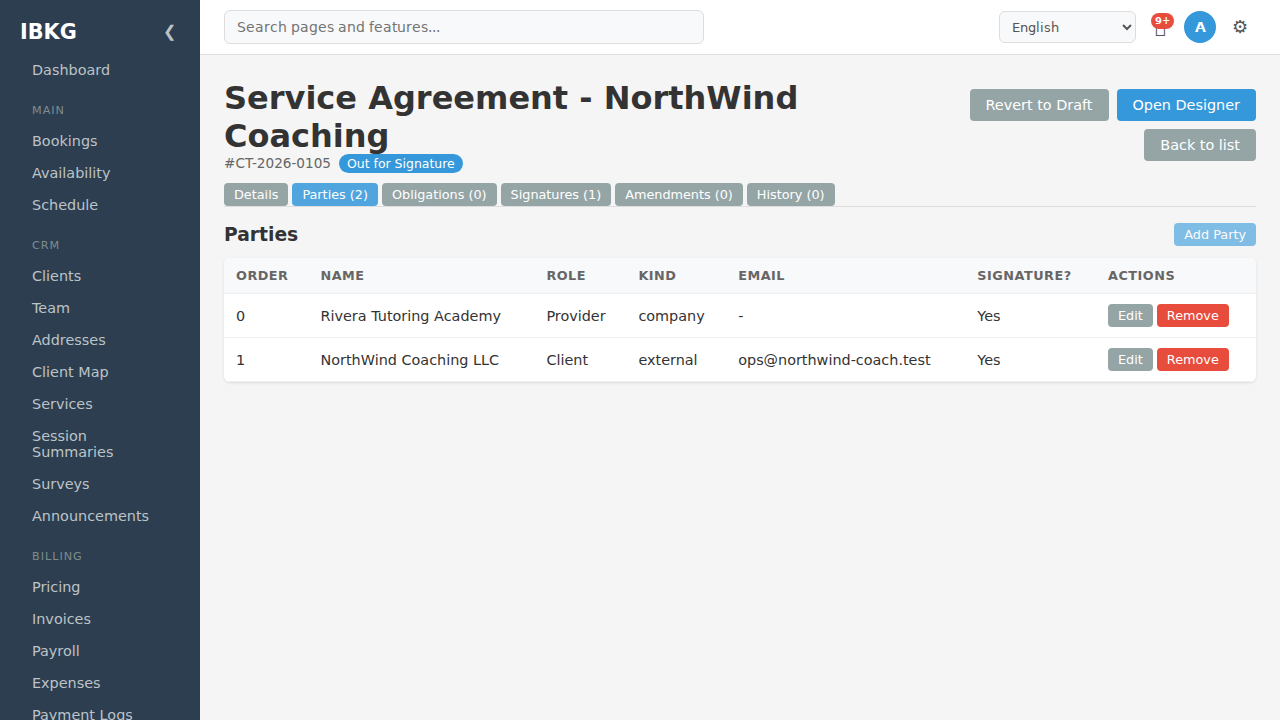This screenshot has width=1280, height=720.
Task: Click the contract number #CT-2026-0105
Action: (x=277, y=163)
